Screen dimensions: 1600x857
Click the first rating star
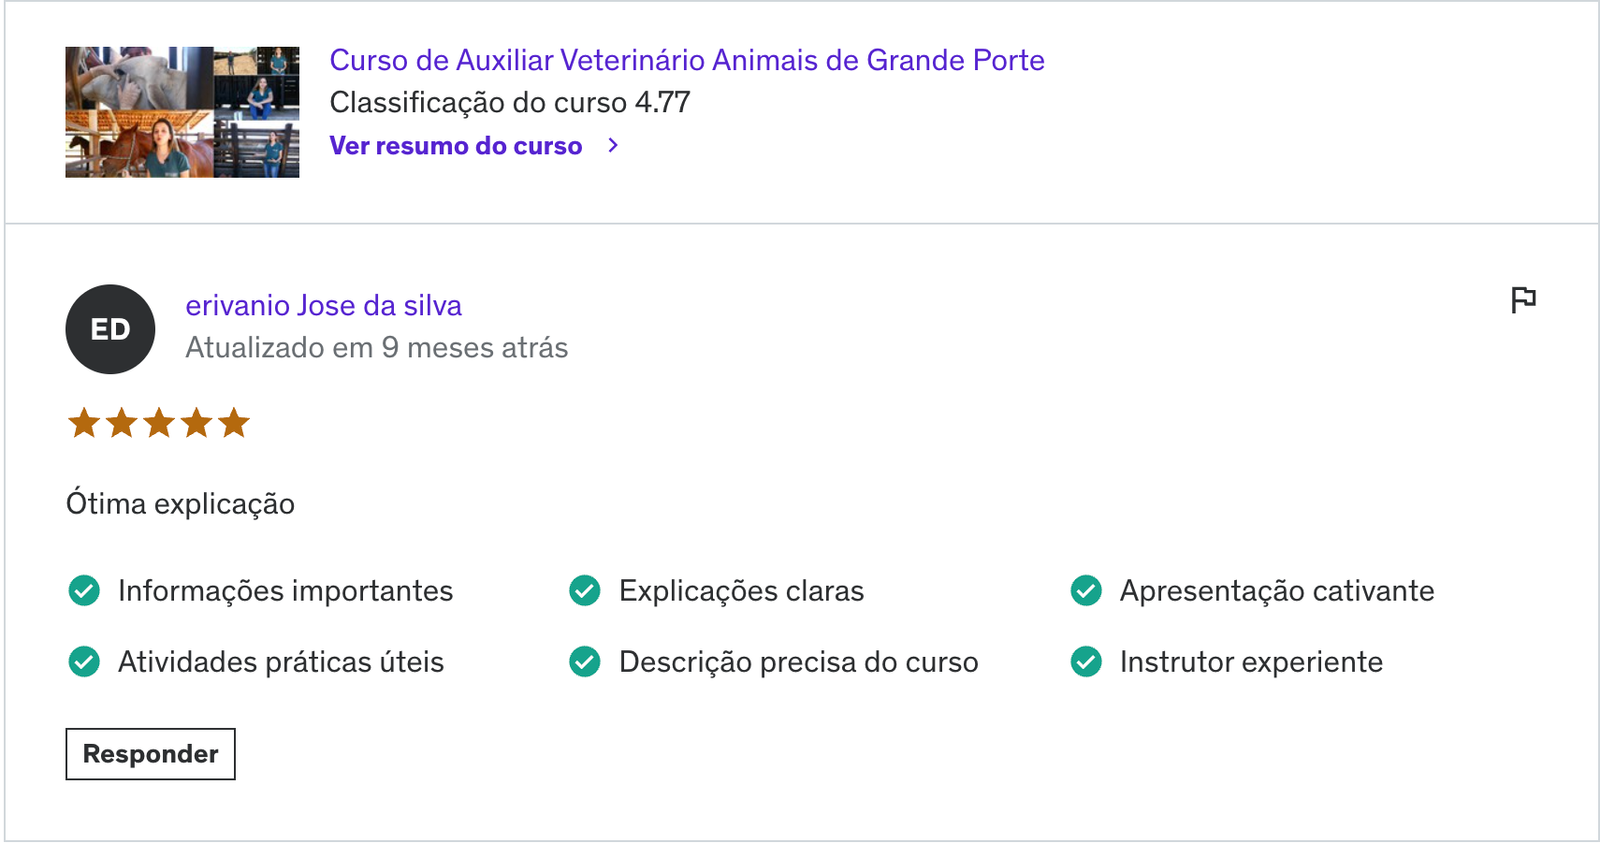84,423
